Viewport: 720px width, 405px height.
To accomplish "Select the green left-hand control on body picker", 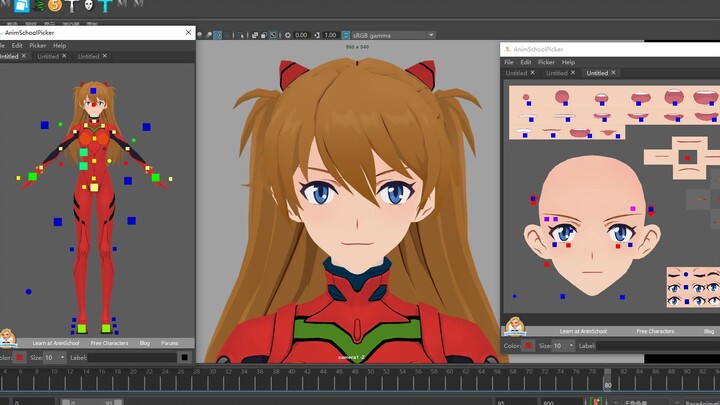I will 156,177.
